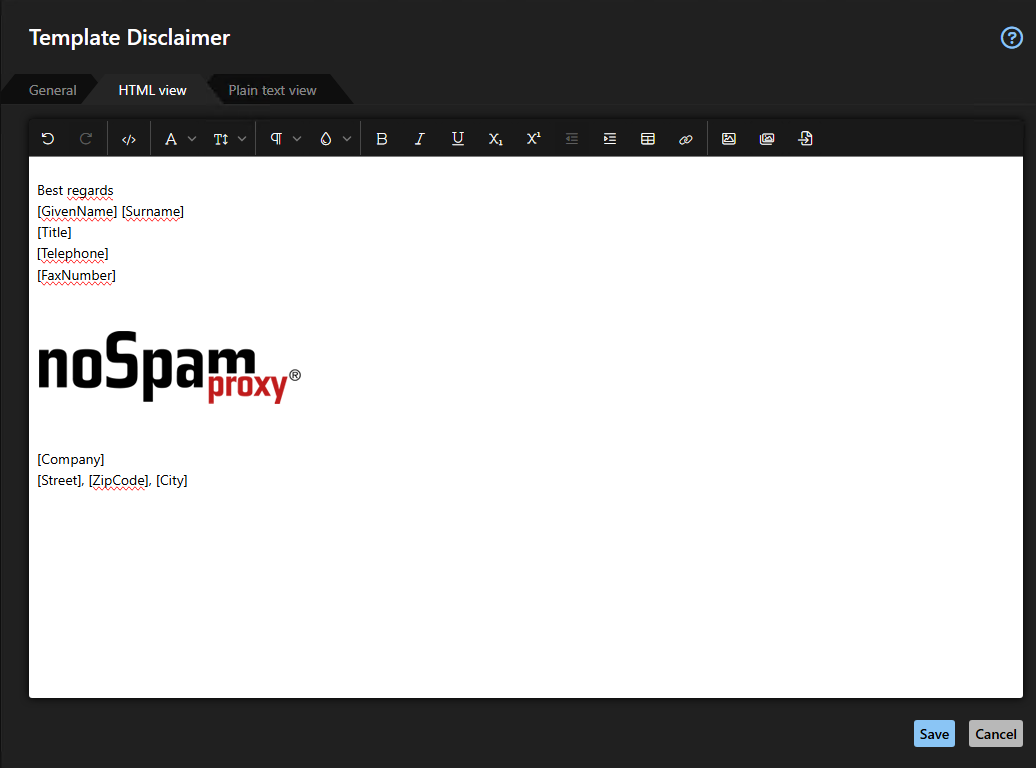Viewport: 1036px width, 768px height.
Task: Increase the paragraph indent
Action: [x=610, y=139]
